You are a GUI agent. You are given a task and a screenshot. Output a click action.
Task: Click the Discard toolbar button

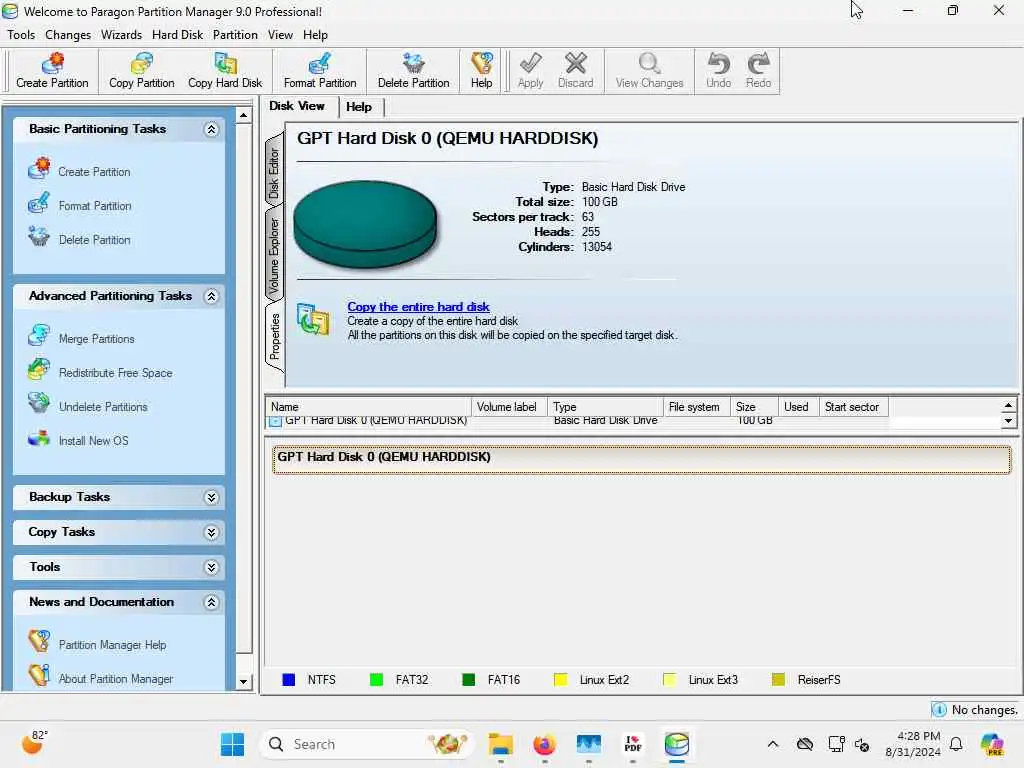pos(575,71)
